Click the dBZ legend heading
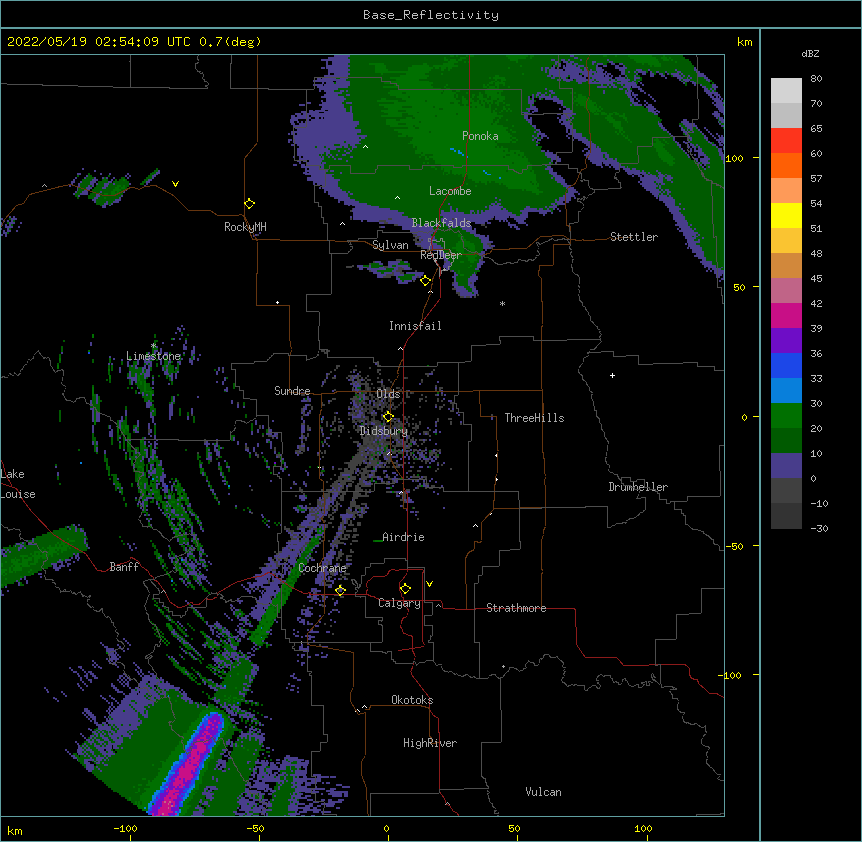The image size is (862, 842). [x=810, y=53]
